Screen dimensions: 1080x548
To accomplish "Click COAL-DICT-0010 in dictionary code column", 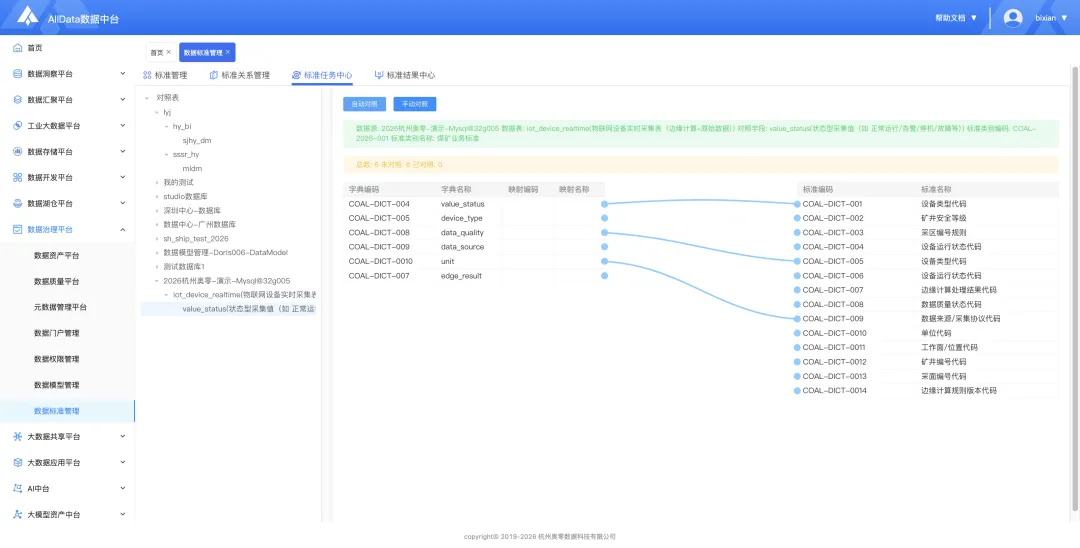I will (x=381, y=262).
